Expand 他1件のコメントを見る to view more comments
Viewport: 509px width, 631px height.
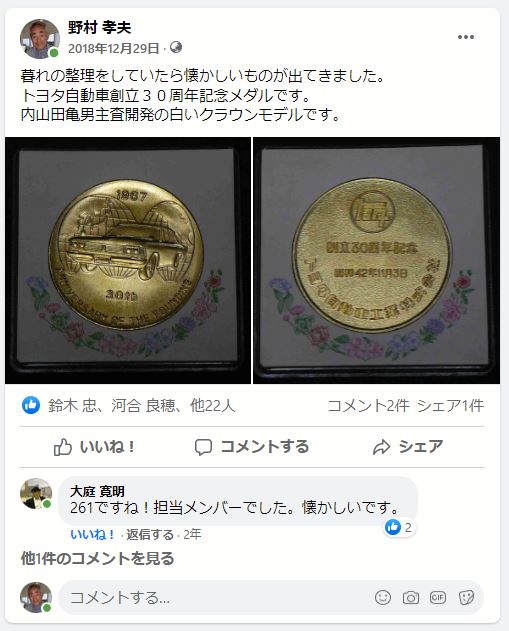click(97, 559)
